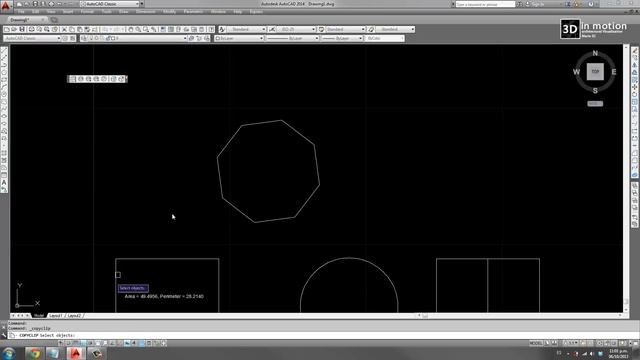640x360 pixels.
Task: Click N on the ViewCube compass
Action: 595,53
